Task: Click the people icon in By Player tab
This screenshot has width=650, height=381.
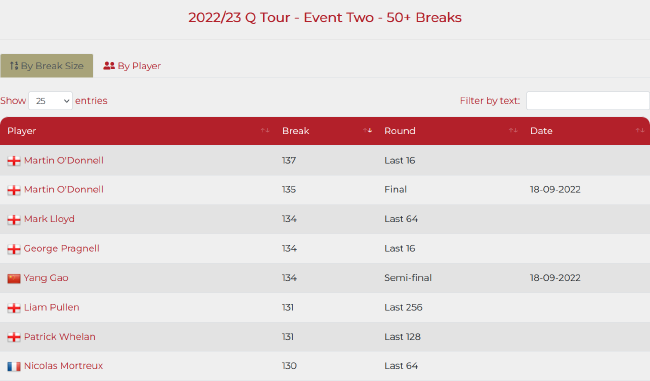Action: click(109, 66)
